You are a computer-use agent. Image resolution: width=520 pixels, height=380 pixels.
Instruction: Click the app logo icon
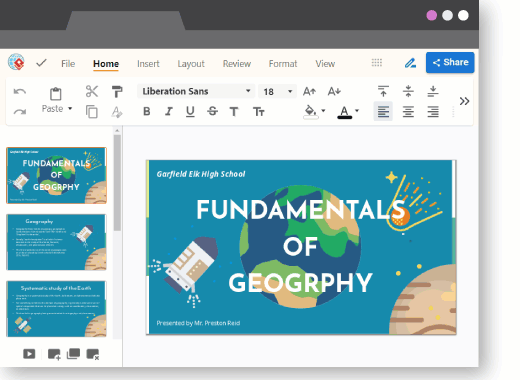(x=16, y=62)
